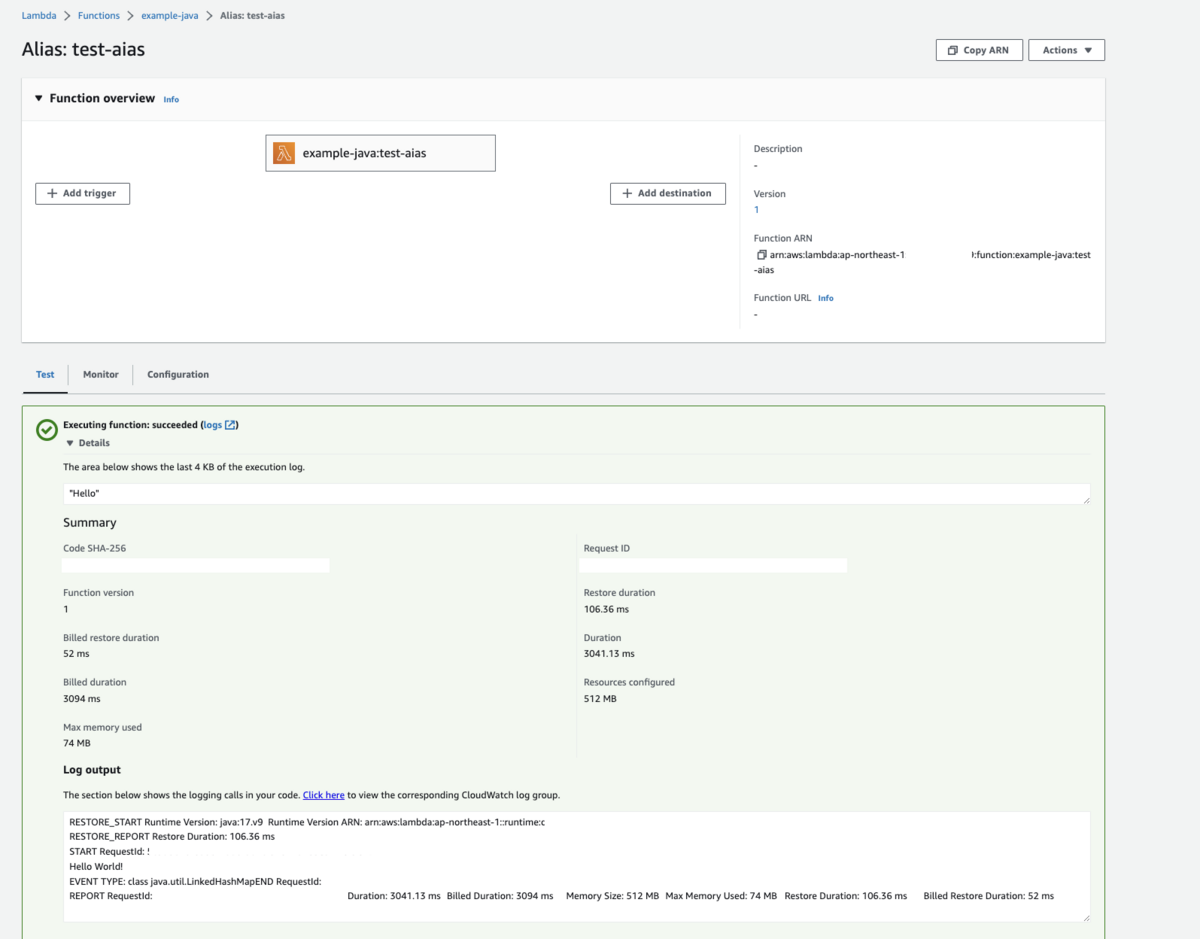
Task: Collapse the Function overview section
Action: (x=39, y=99)
